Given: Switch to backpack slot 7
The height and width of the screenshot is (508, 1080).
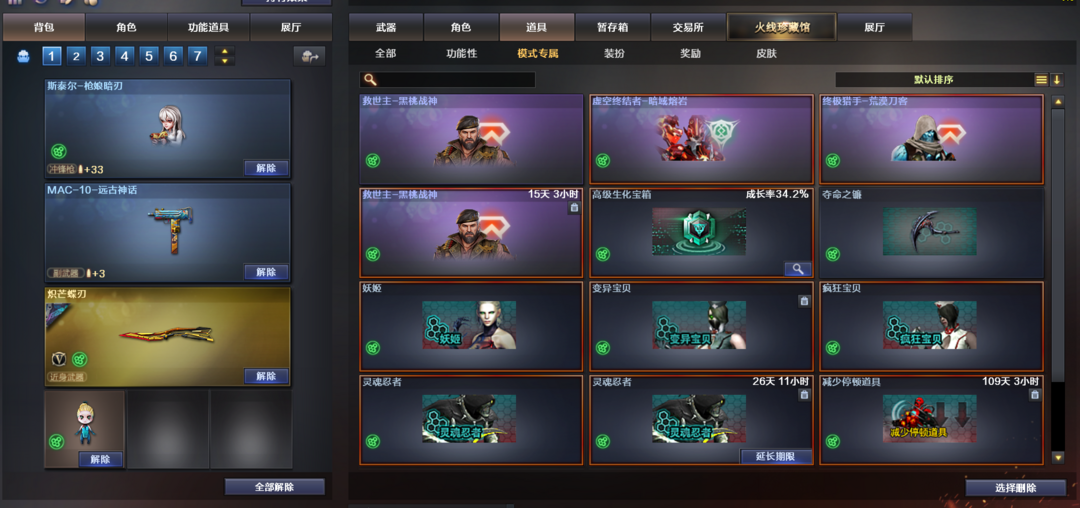Looking at the screenshot, I should [198, 56].
